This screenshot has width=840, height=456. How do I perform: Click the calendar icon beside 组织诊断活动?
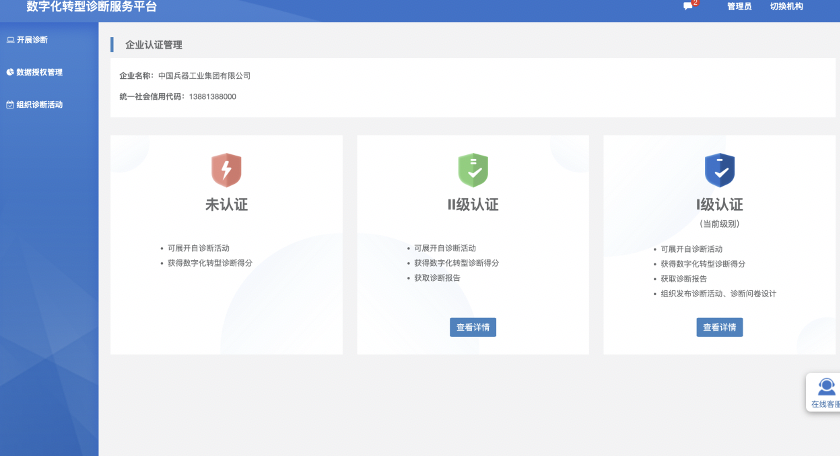pos(10,104)
